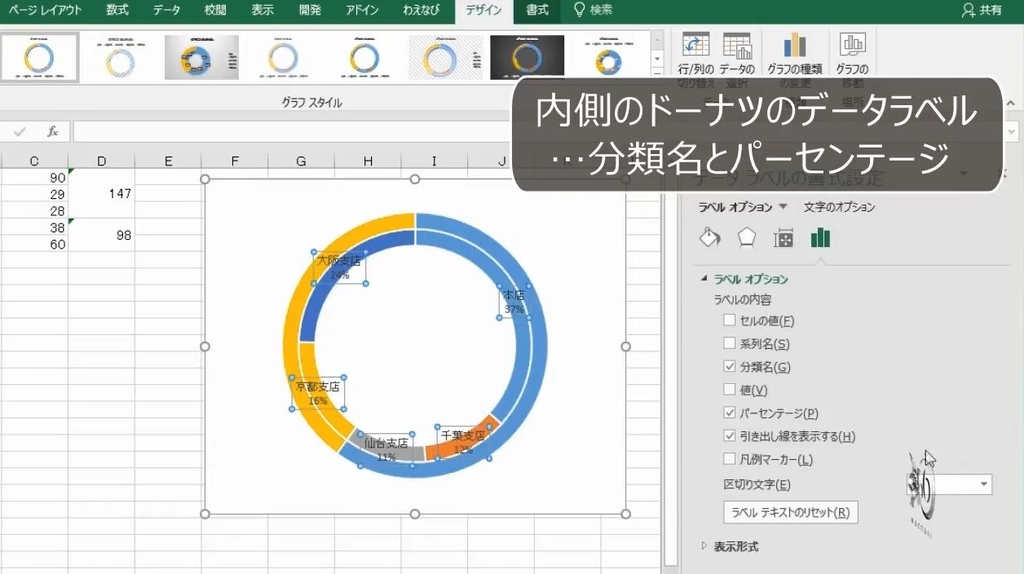Open the データ ribbon tab

pyautogui.click(x=166, y=10)
